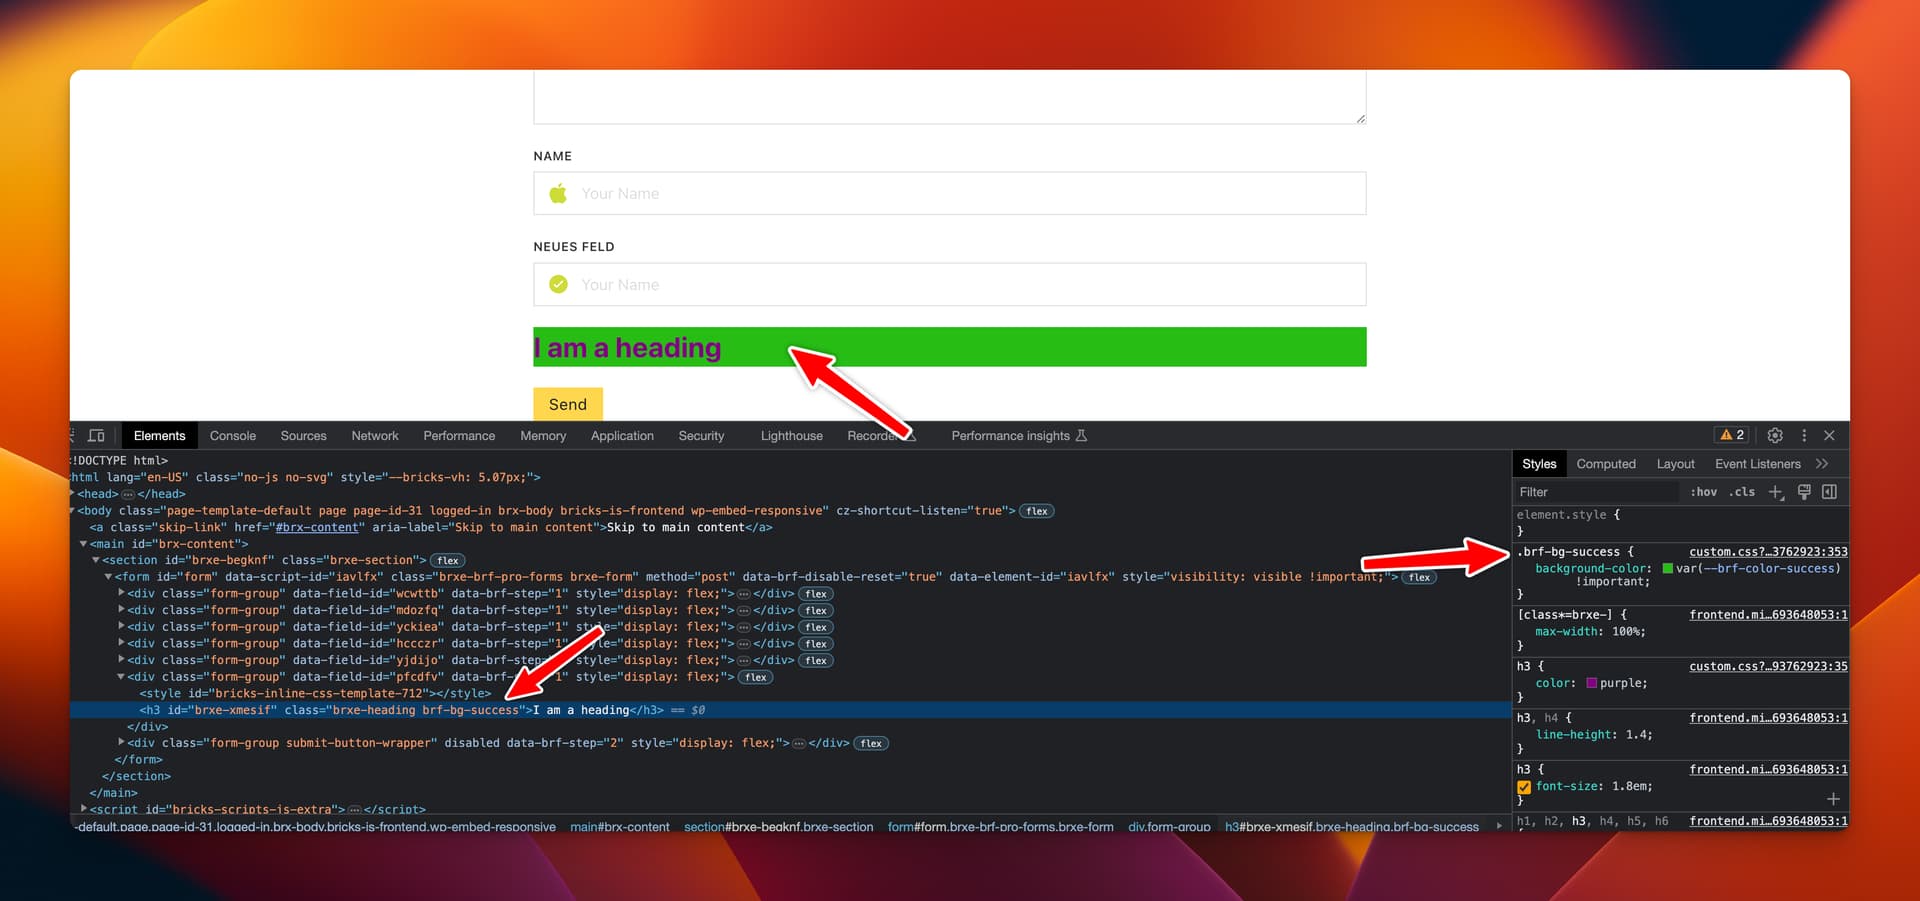Viewport: 1920px width, 901px height.
Task: Click the yellow Send button
Action: pyautogui.click(x=568, y=404)
